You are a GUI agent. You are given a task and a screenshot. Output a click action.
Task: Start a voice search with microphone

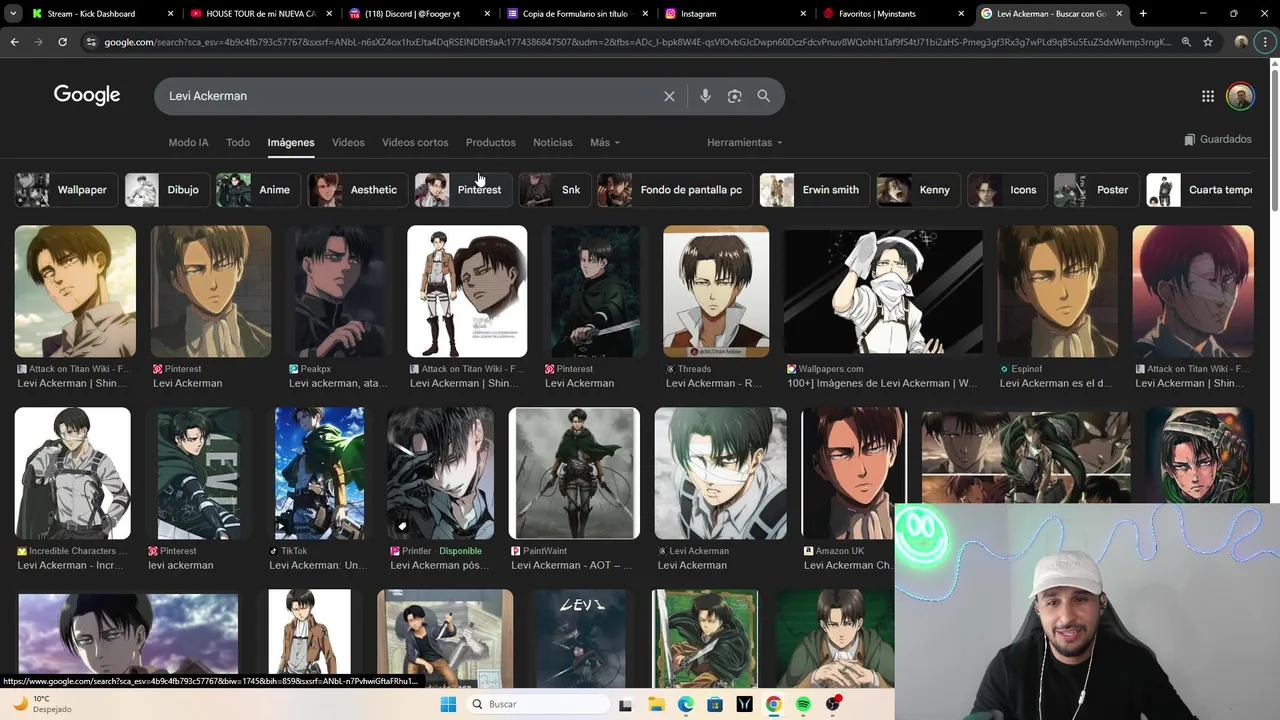pyautogui.click(x=705, y=96)
